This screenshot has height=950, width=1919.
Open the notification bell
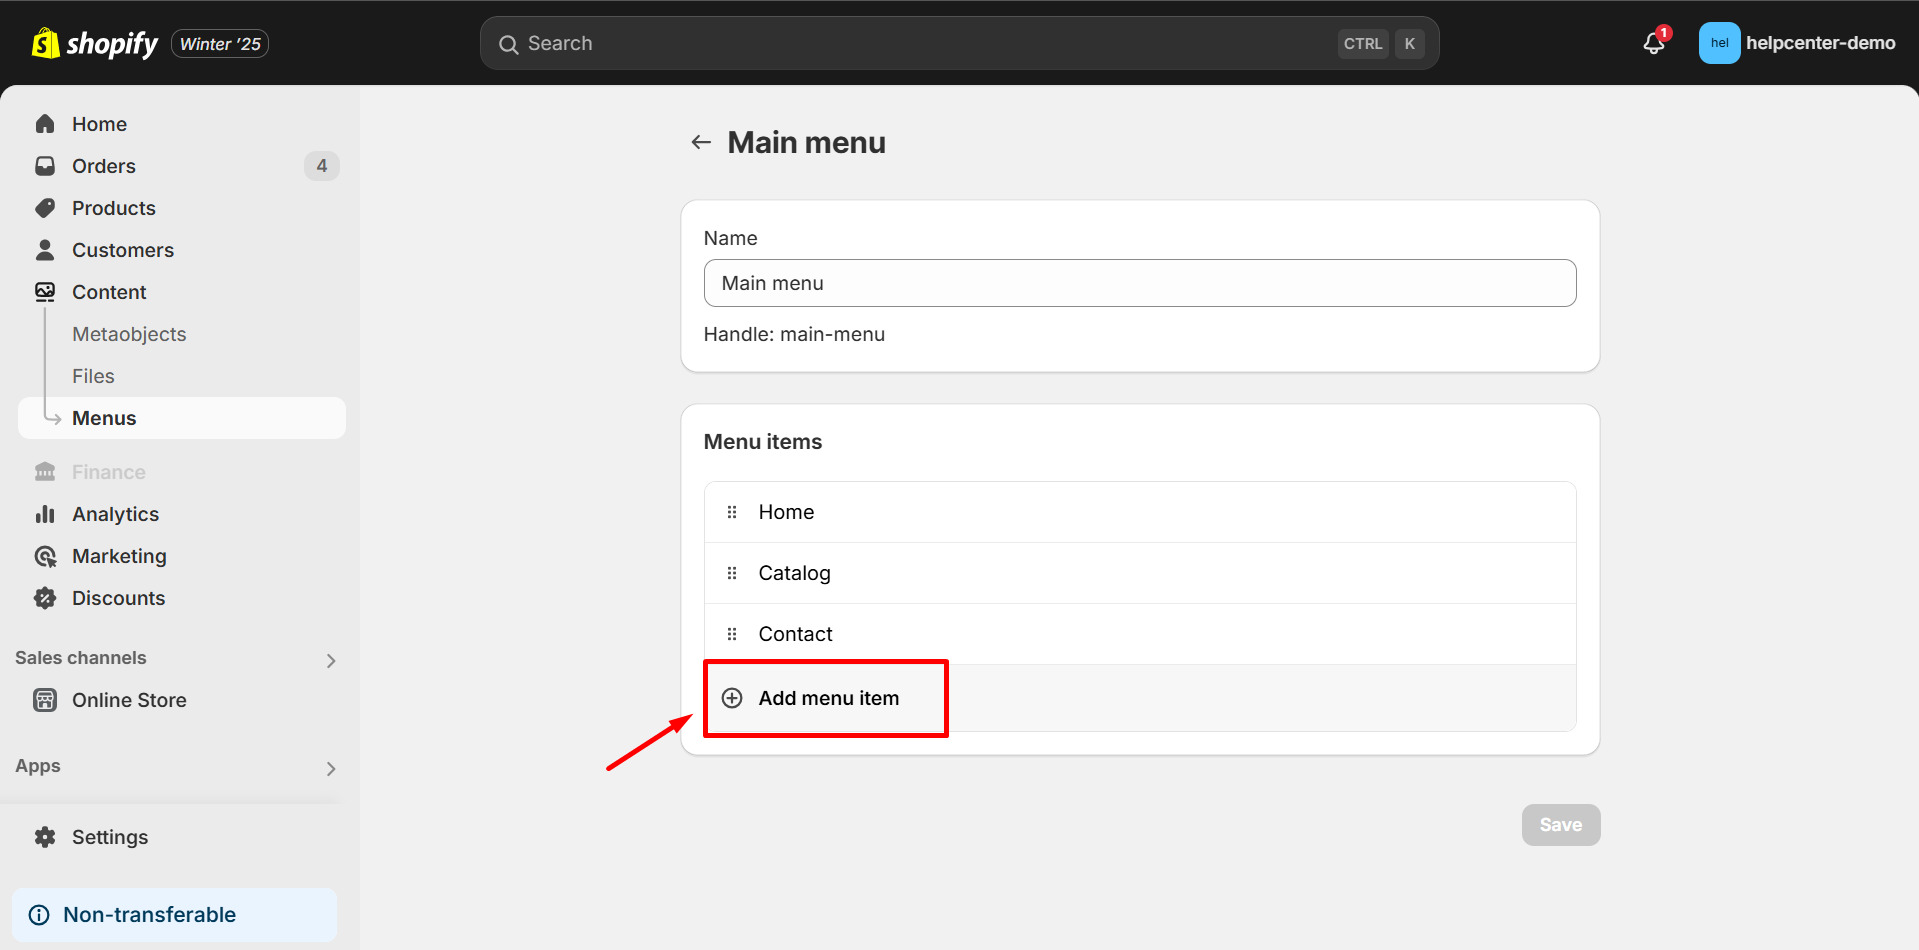[x=1651, y=42]
